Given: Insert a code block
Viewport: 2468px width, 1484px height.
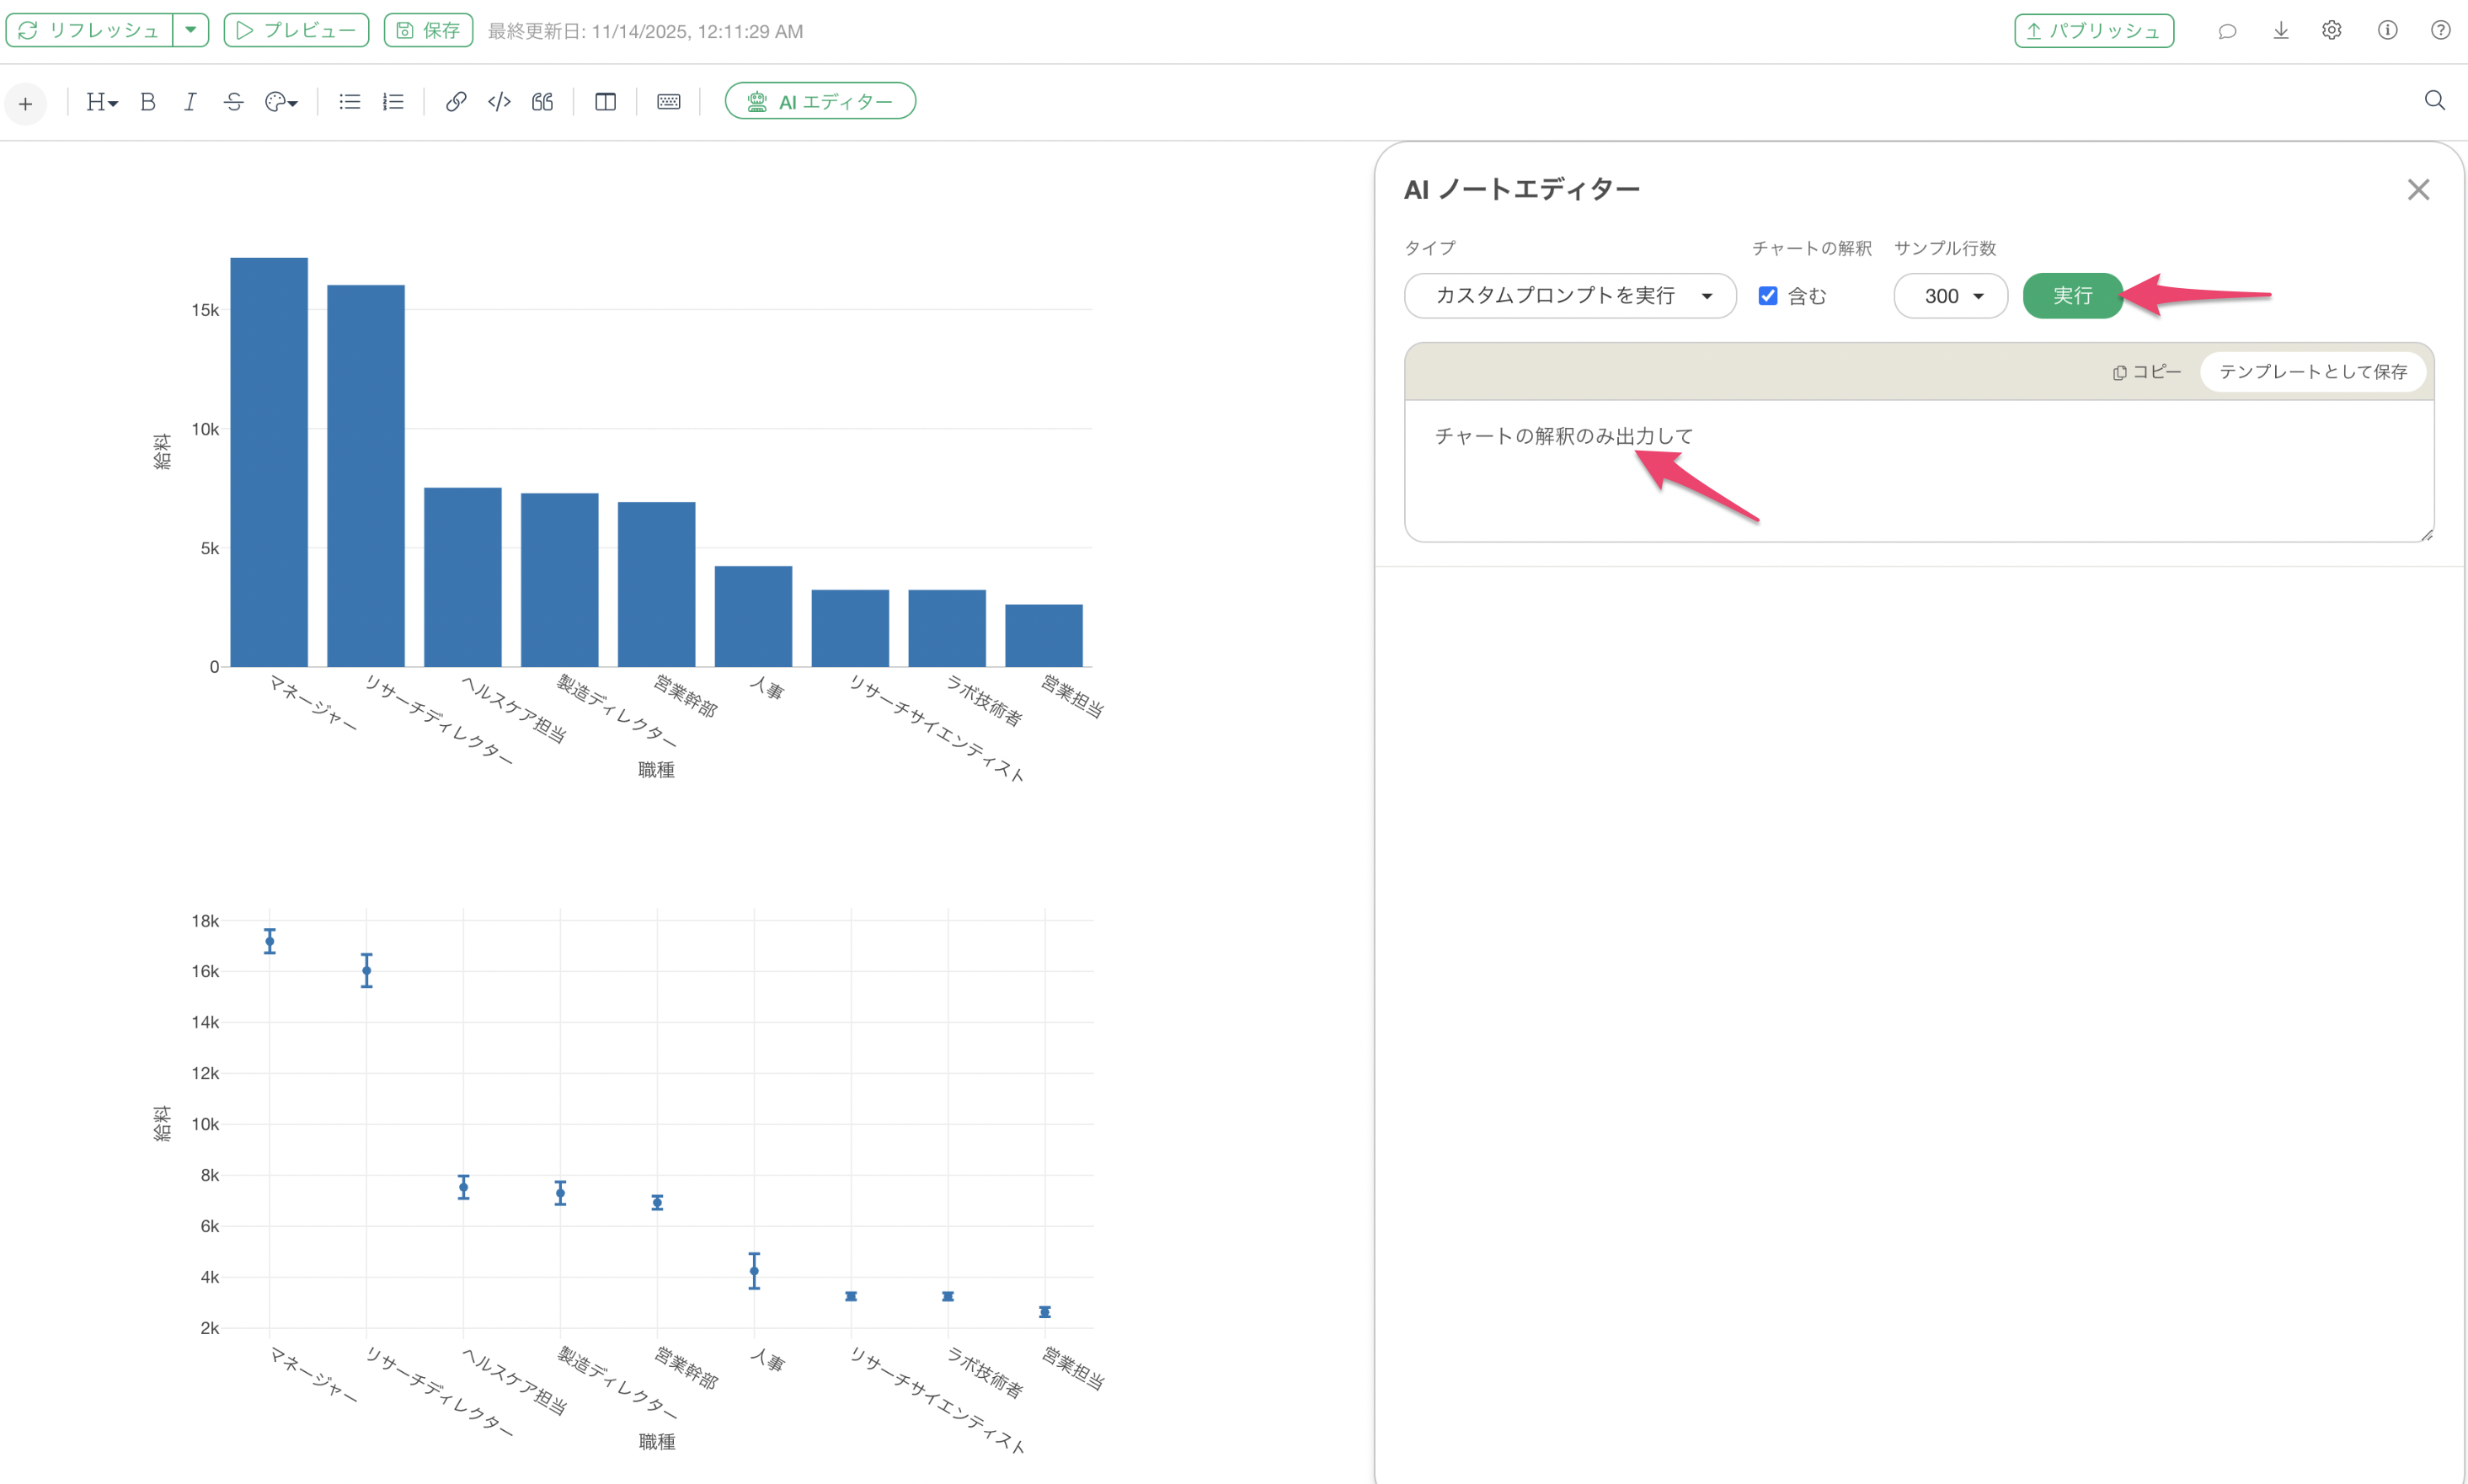Looking at the screenshot, I should (499, 102).
